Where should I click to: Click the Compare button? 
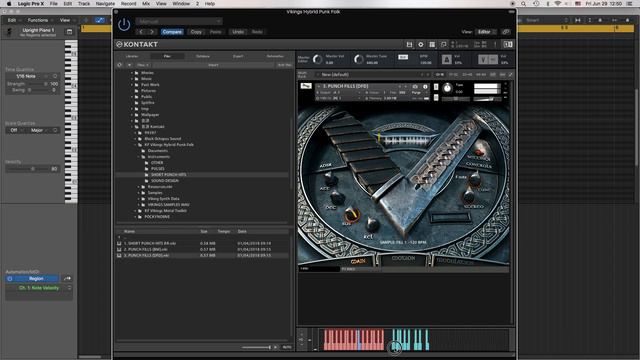172,32
